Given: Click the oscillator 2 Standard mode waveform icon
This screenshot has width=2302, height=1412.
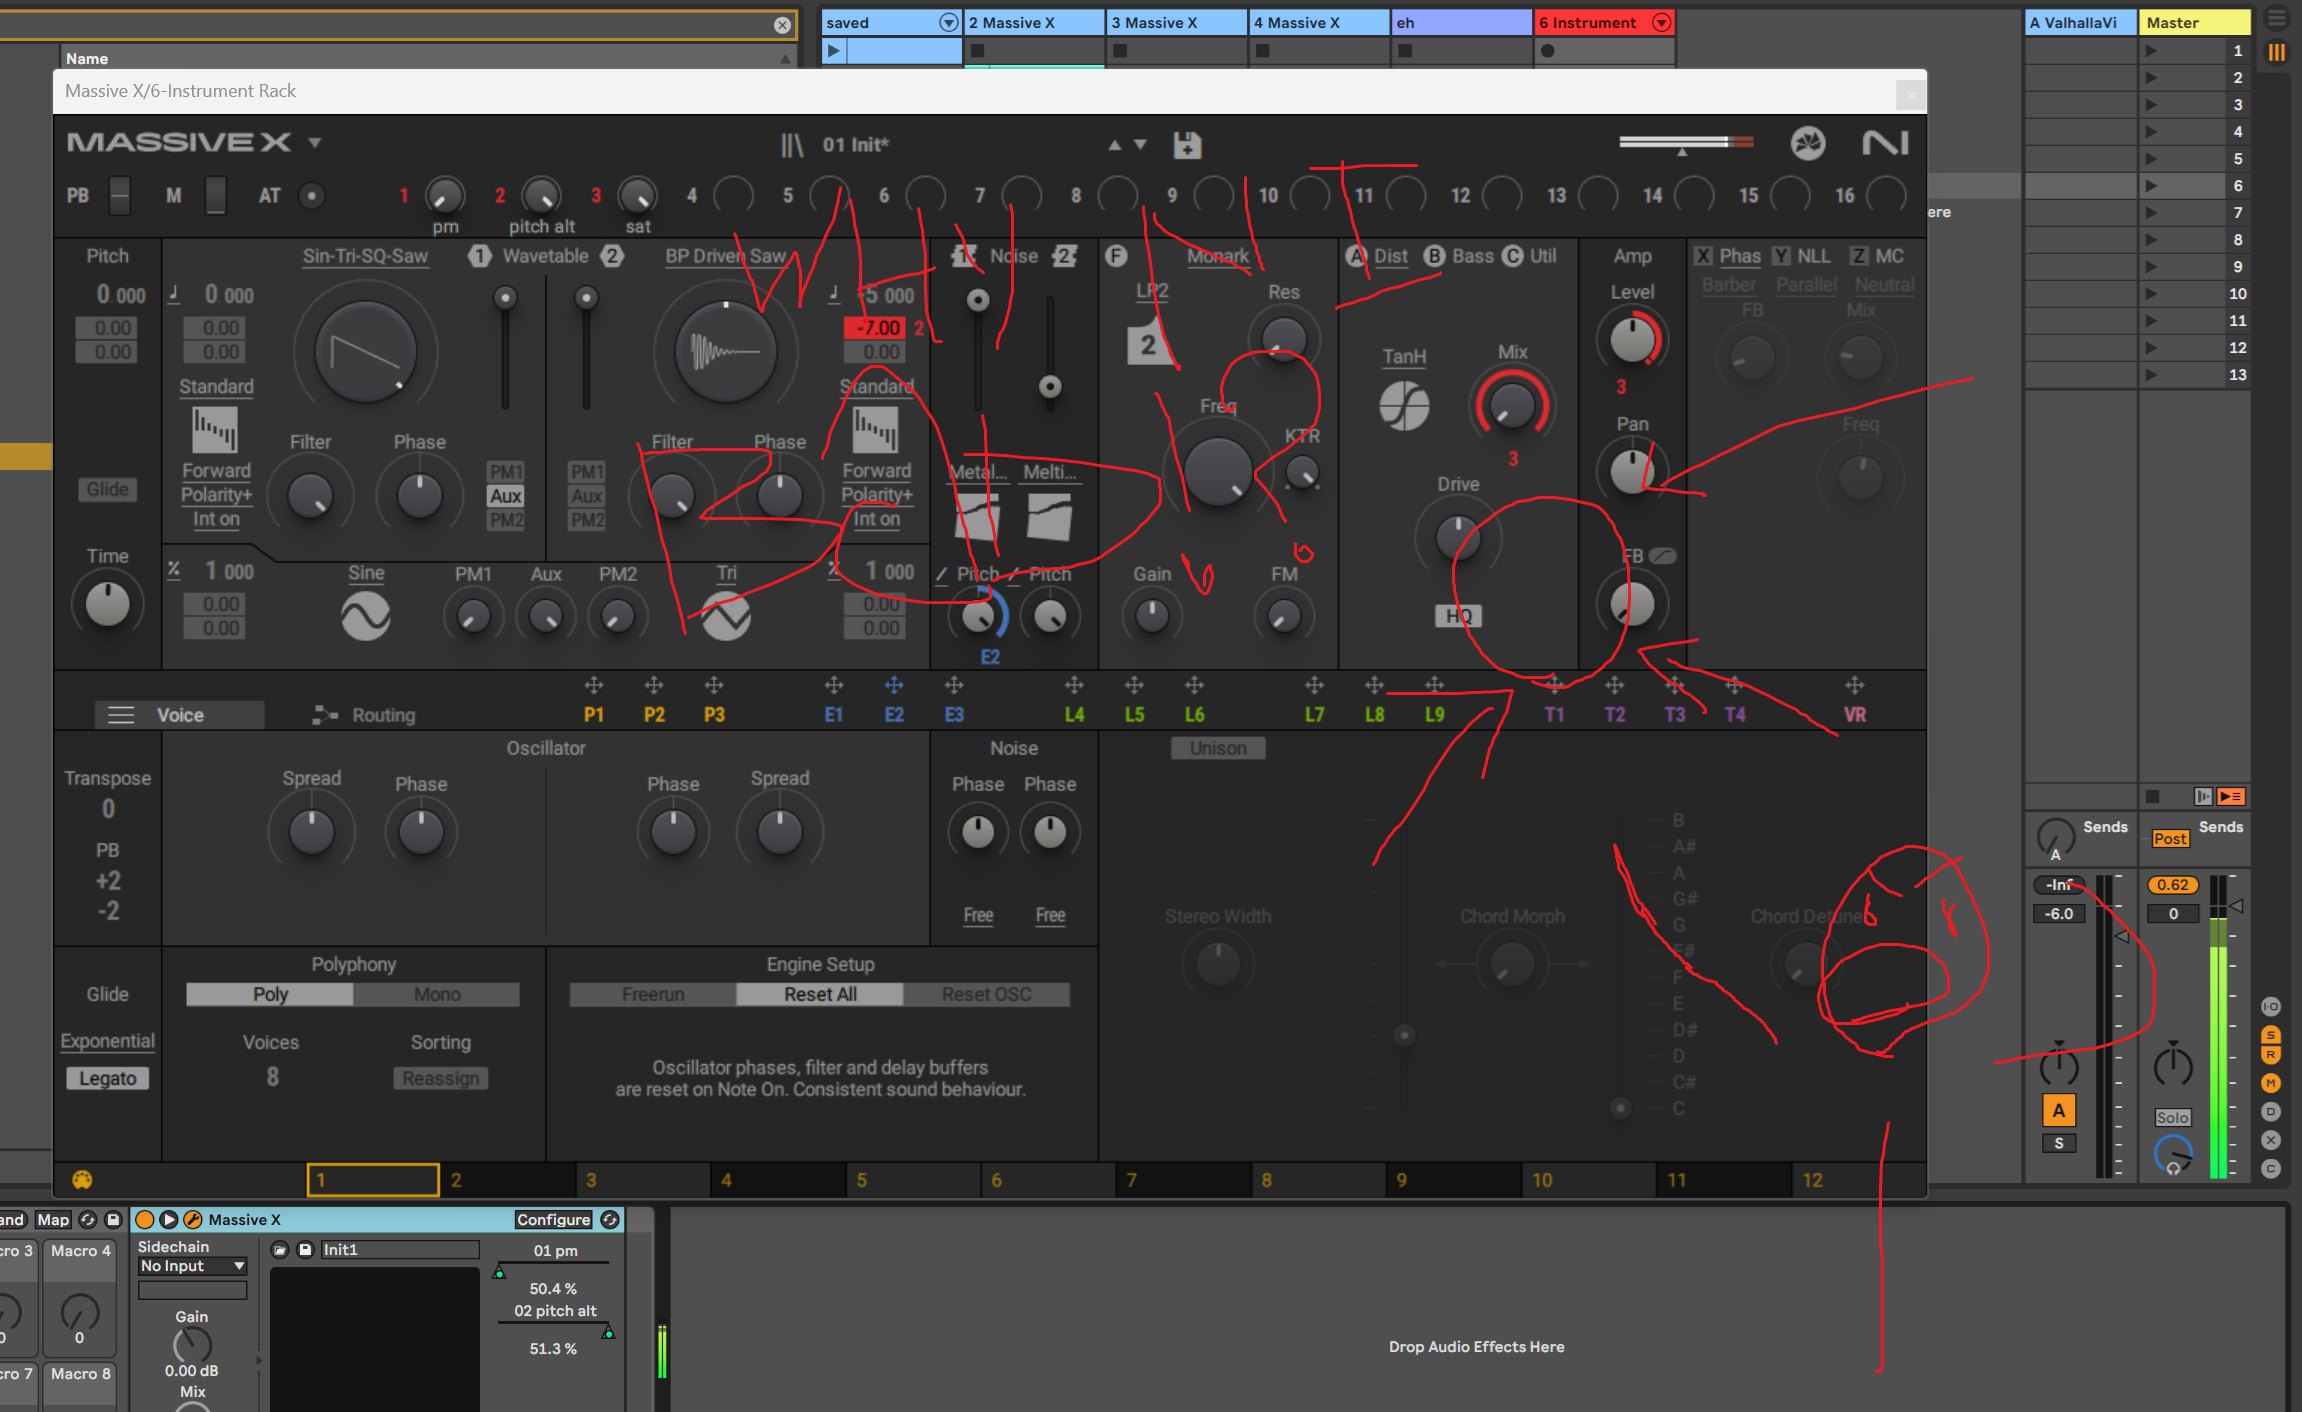Looking at the screenshot, I should coord(876,430).
